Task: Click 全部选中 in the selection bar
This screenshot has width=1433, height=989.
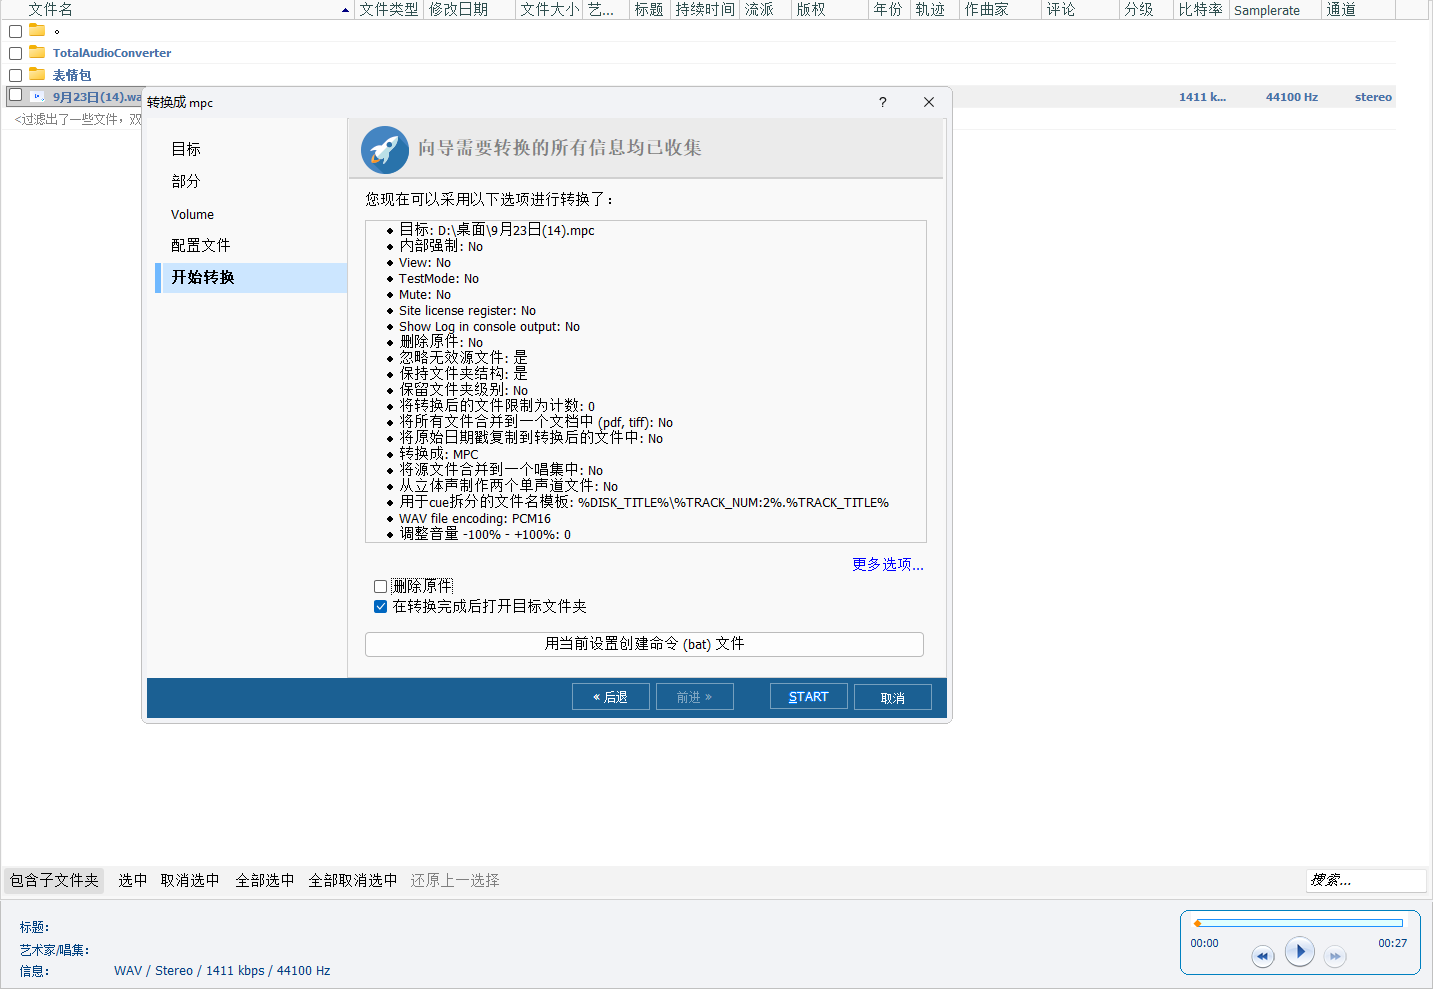Action: 265,880
